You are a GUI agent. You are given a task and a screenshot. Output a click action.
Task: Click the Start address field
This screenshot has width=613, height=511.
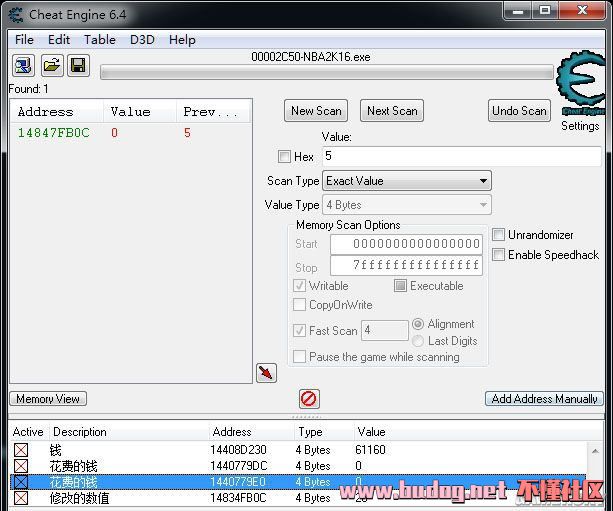pos(406,244)
